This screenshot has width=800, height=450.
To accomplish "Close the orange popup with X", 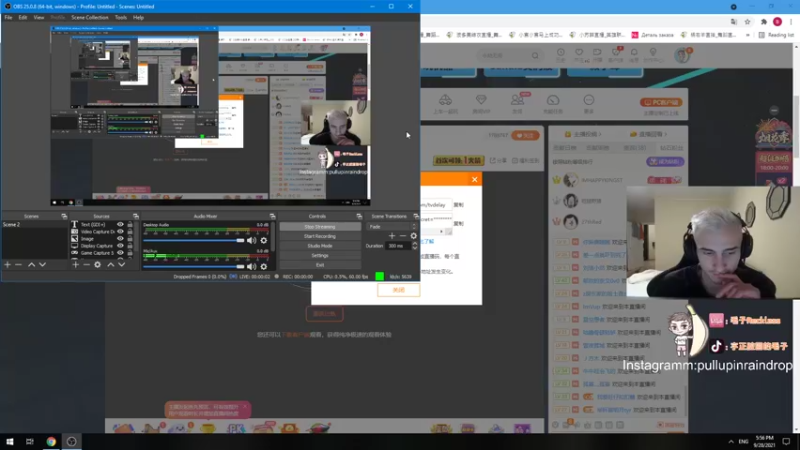I will (x=474, y=179).
